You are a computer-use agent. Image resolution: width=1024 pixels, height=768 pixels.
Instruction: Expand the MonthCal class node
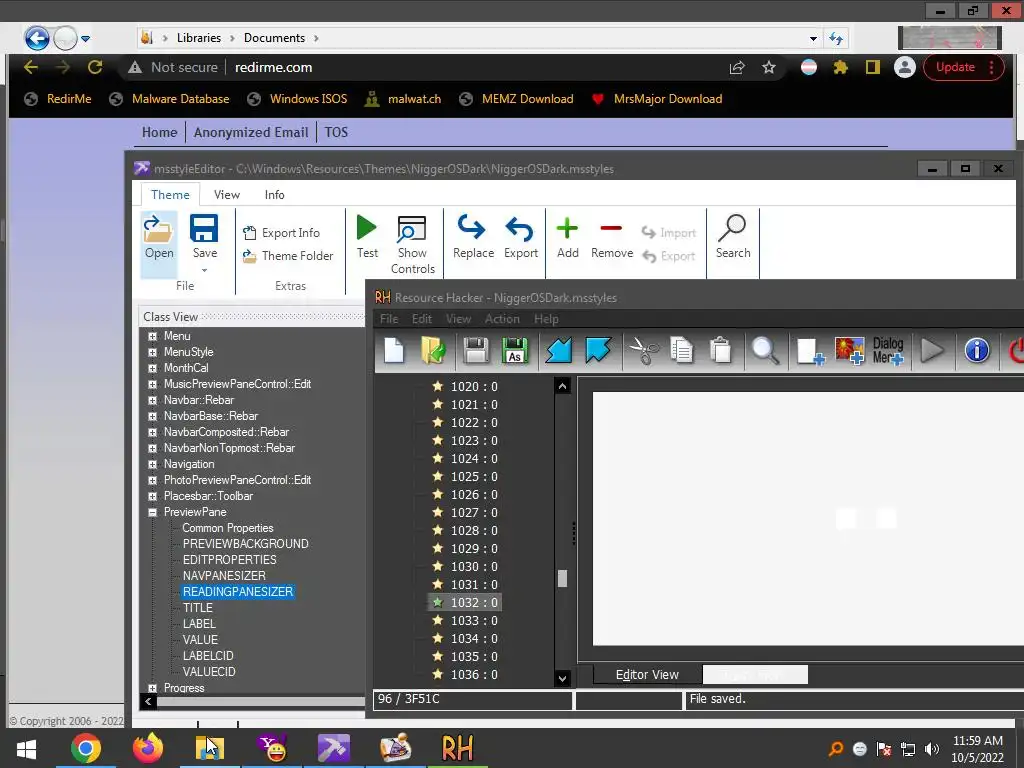152,368
